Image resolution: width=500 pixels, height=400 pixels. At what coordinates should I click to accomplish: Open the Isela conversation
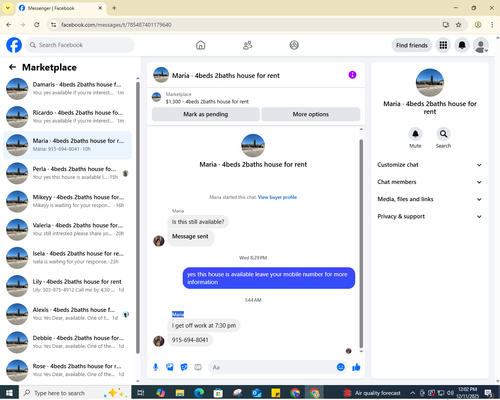click(x=67, y=258)
